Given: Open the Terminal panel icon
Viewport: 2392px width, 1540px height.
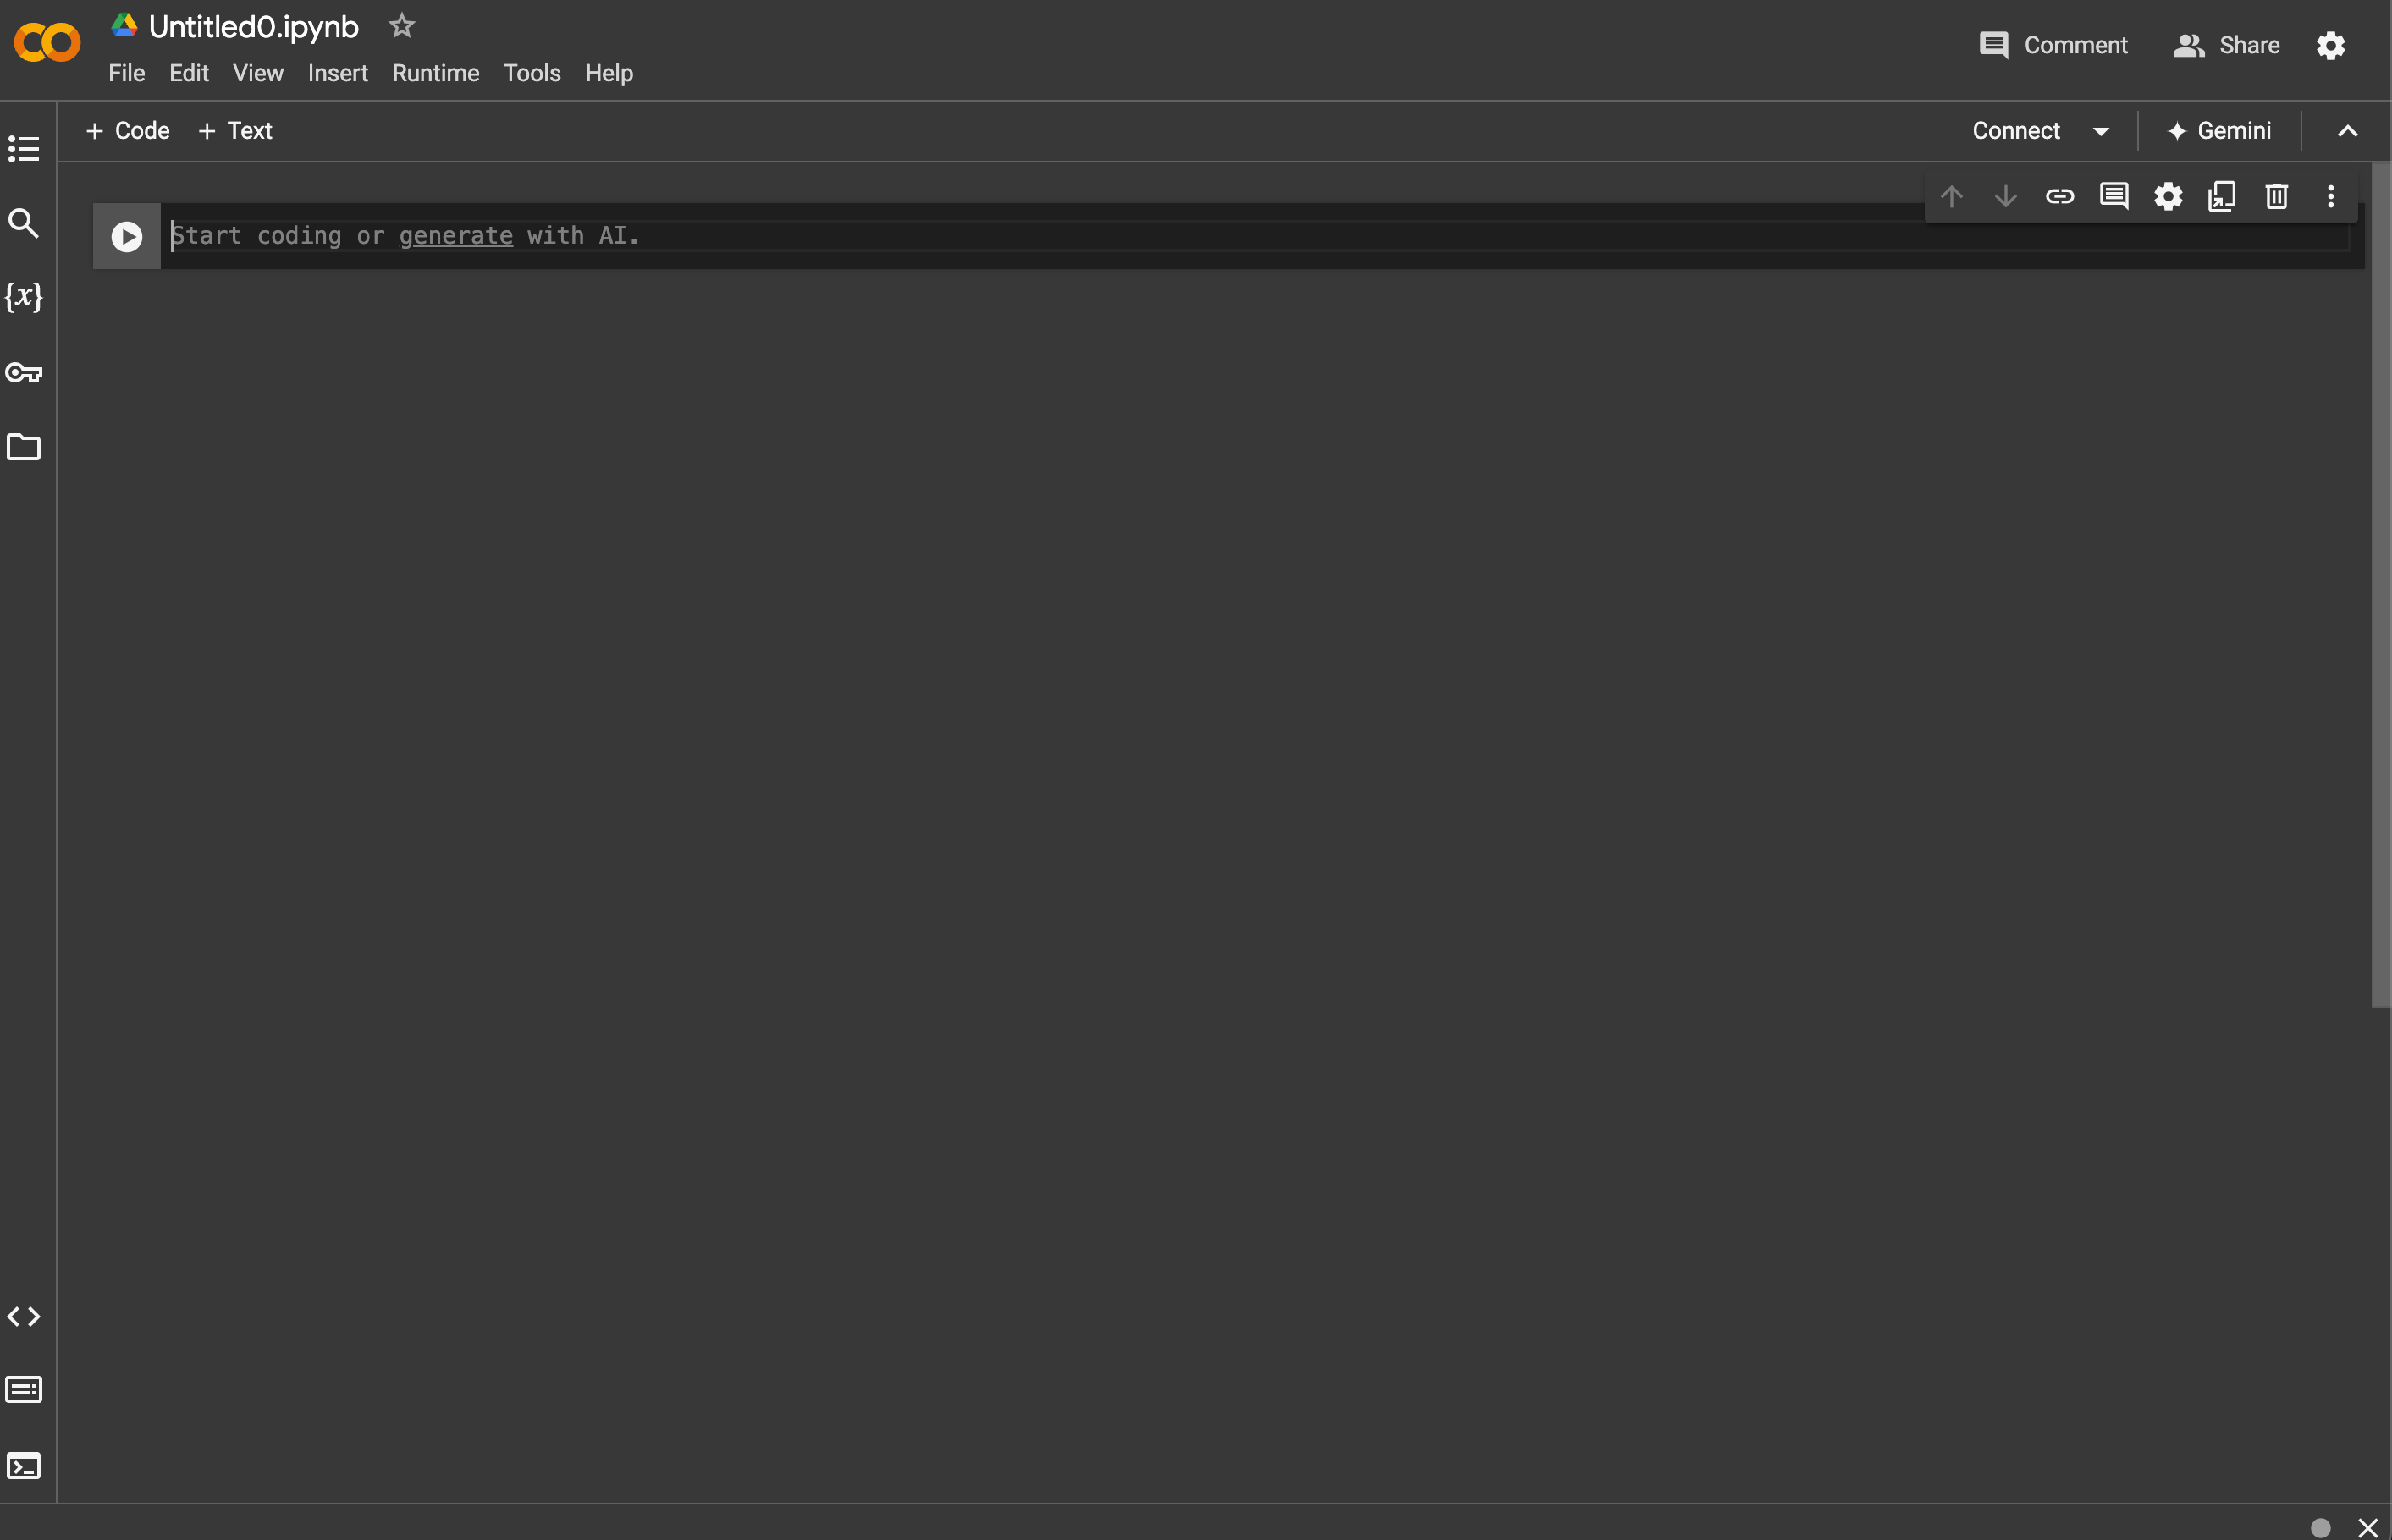Looking at the screenshot, I should coord(24,1466).
